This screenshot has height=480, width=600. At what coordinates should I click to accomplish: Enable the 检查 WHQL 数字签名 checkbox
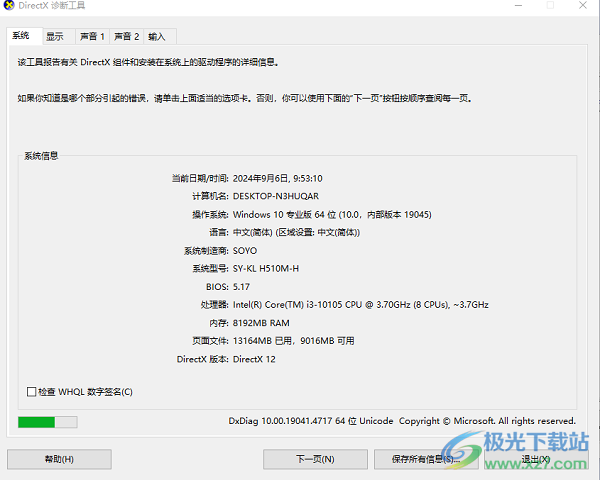click(x=31, y=392)
